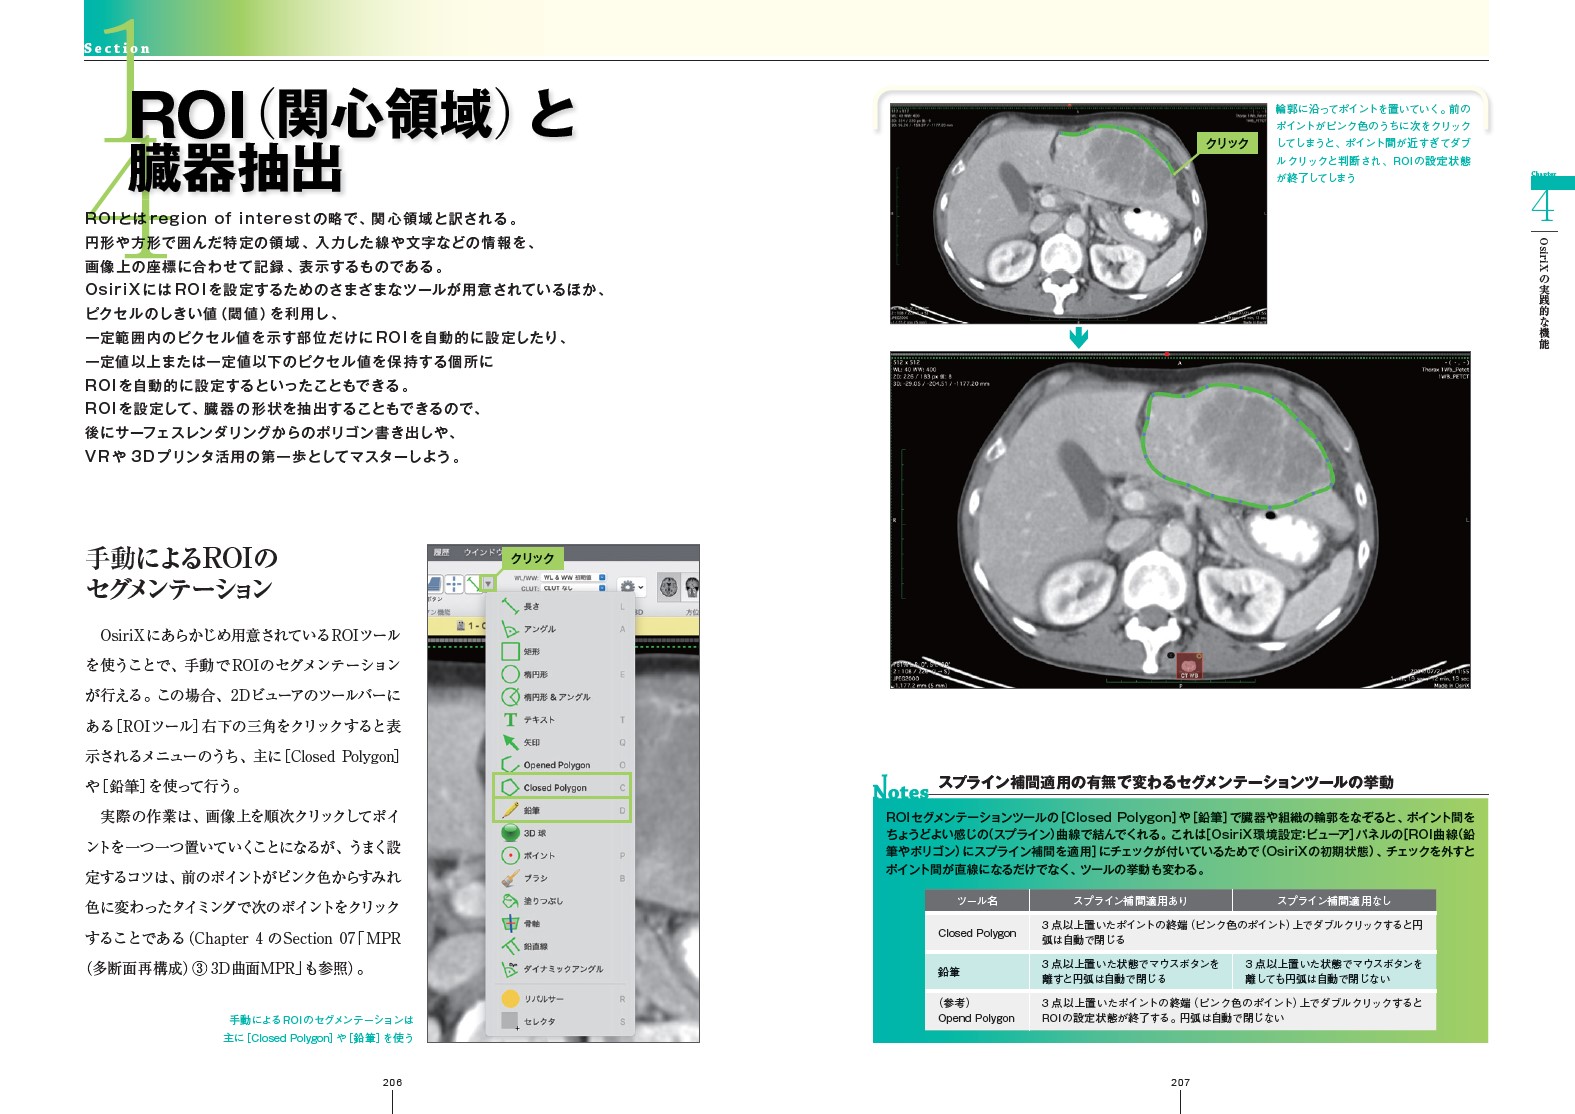Viewport: 1575px width, 1114px height.
Task: Select the 塗りつぶし fill tool
Action: pyautogui.click(x=559, y=901)
